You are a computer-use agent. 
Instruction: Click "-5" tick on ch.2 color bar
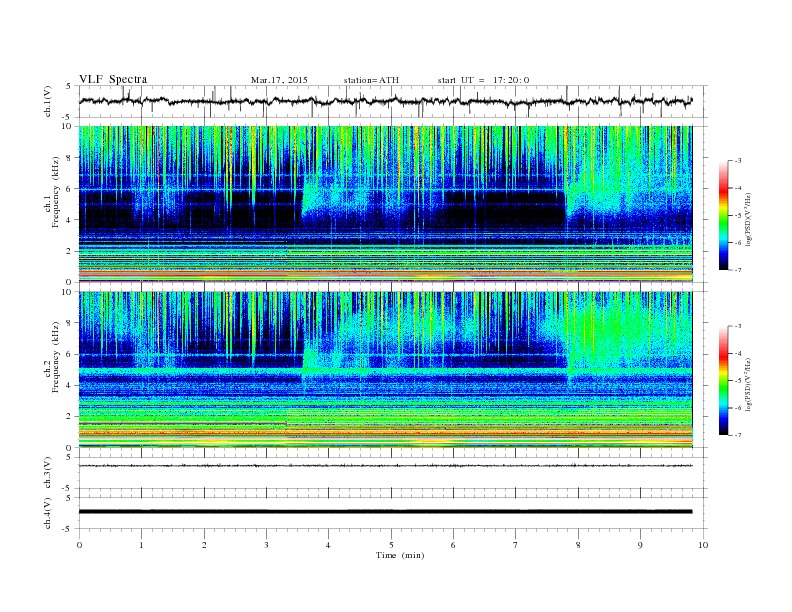(737, 380)
